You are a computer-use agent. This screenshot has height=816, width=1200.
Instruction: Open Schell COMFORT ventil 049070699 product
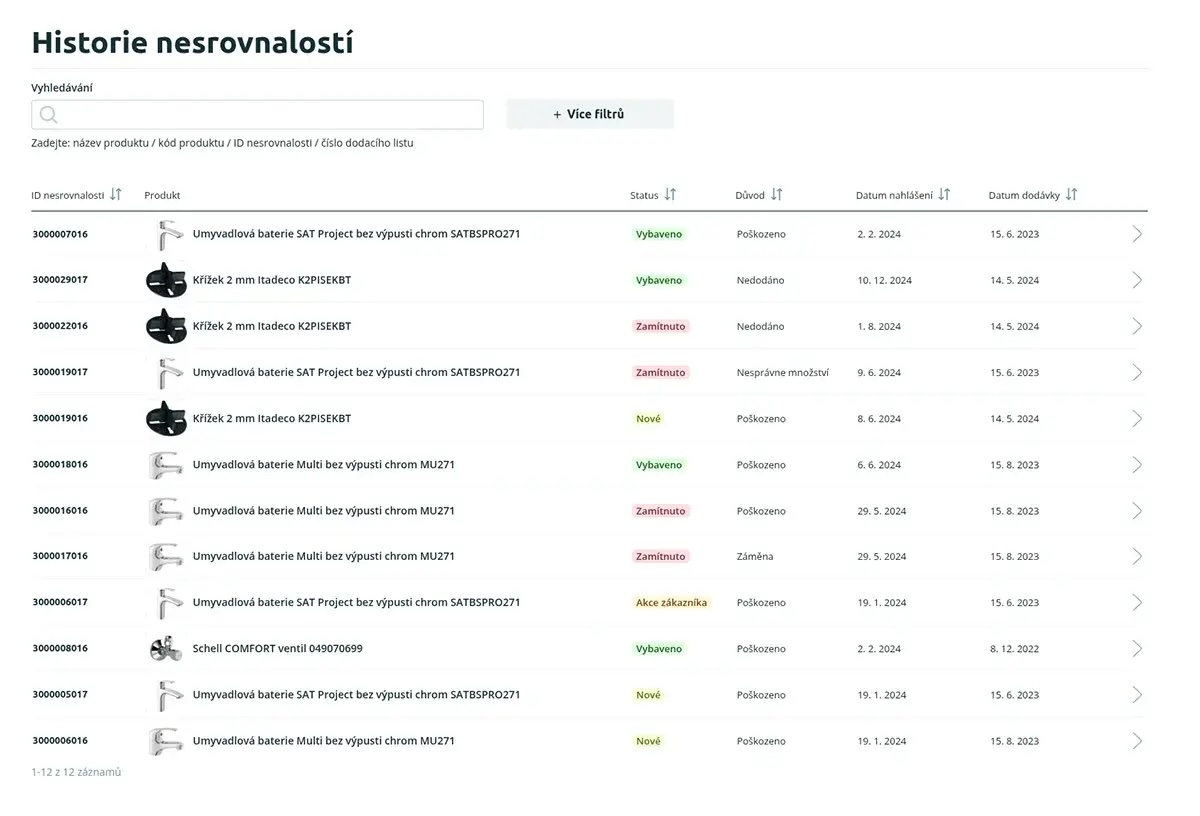tap(277, 649)
